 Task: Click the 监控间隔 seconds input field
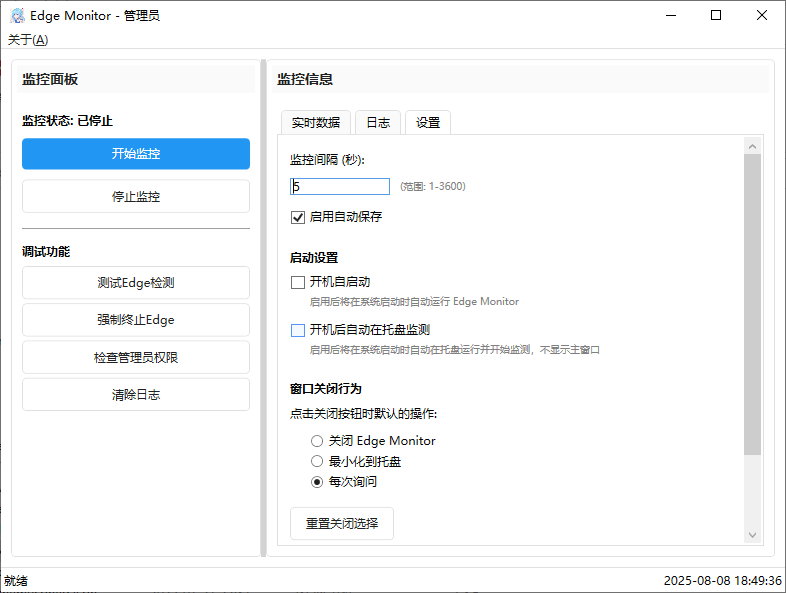click(x=340, y=186)
